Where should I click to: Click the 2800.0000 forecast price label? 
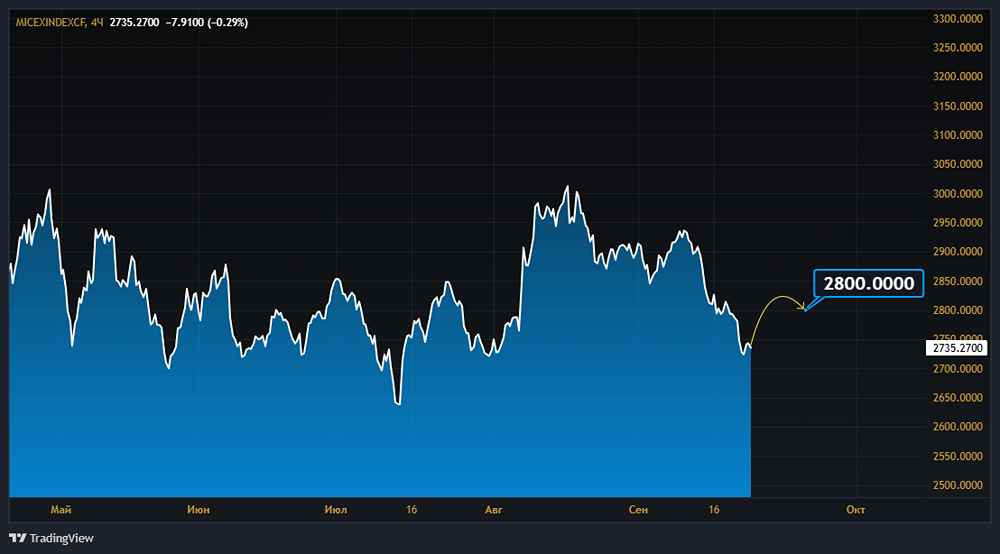[x=869, y=283]
